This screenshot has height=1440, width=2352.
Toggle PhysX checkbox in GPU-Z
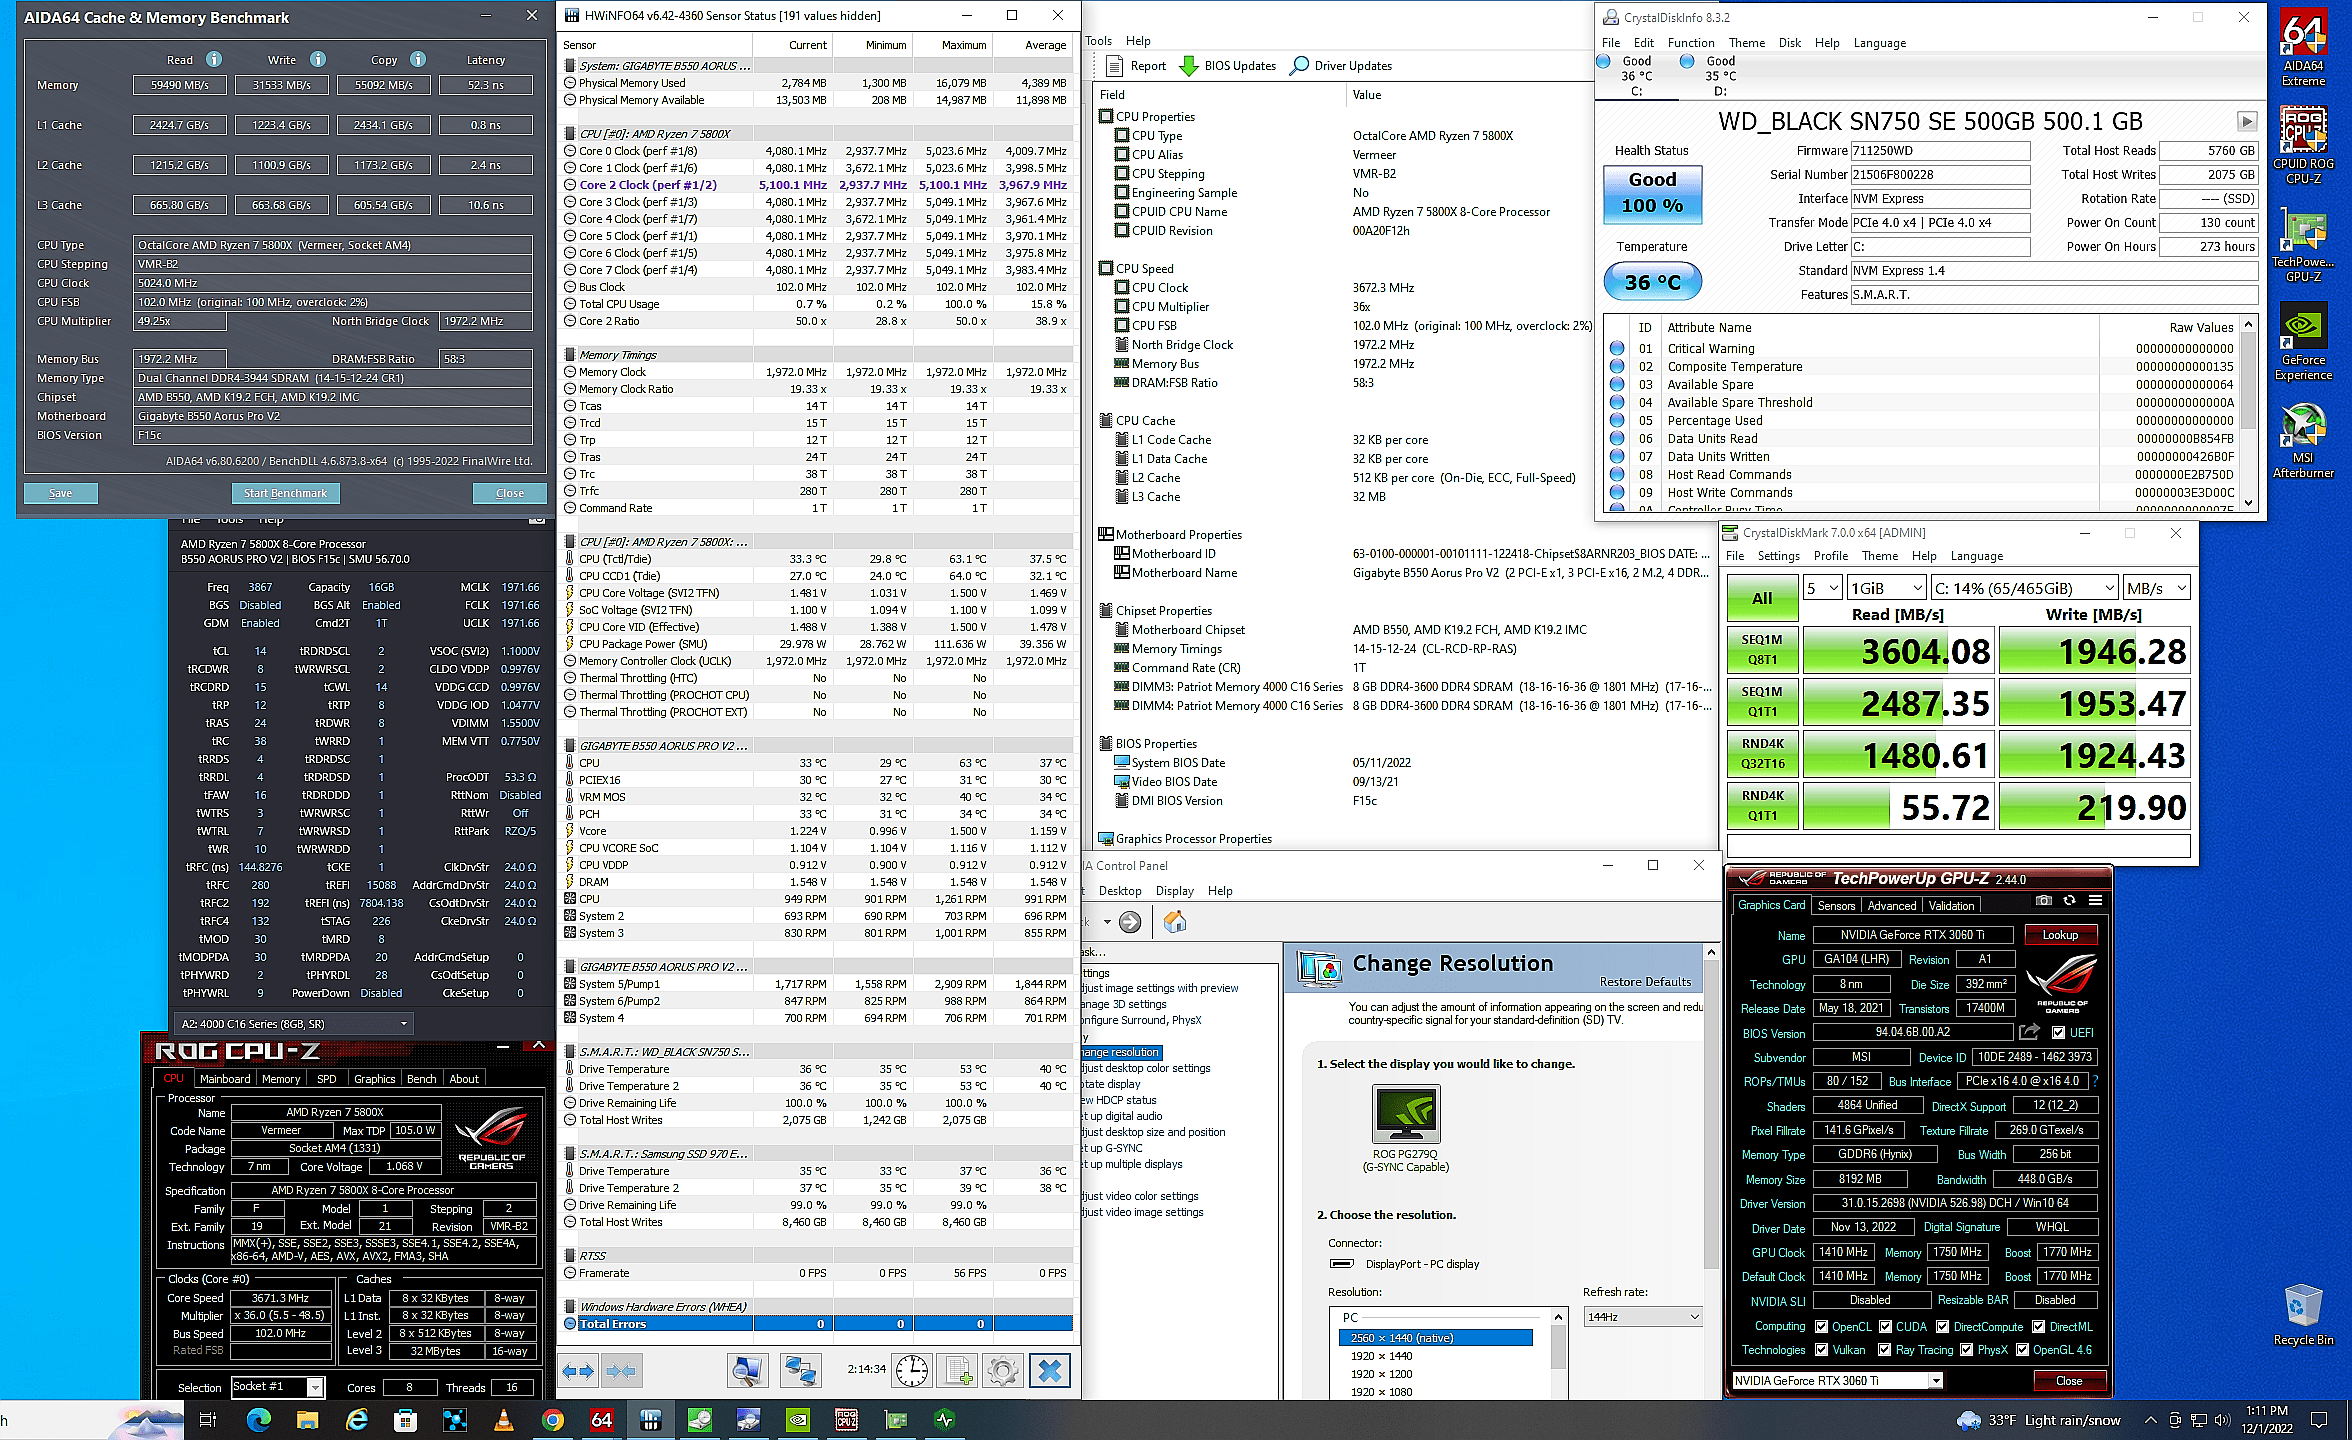tap(1966, 1350)
